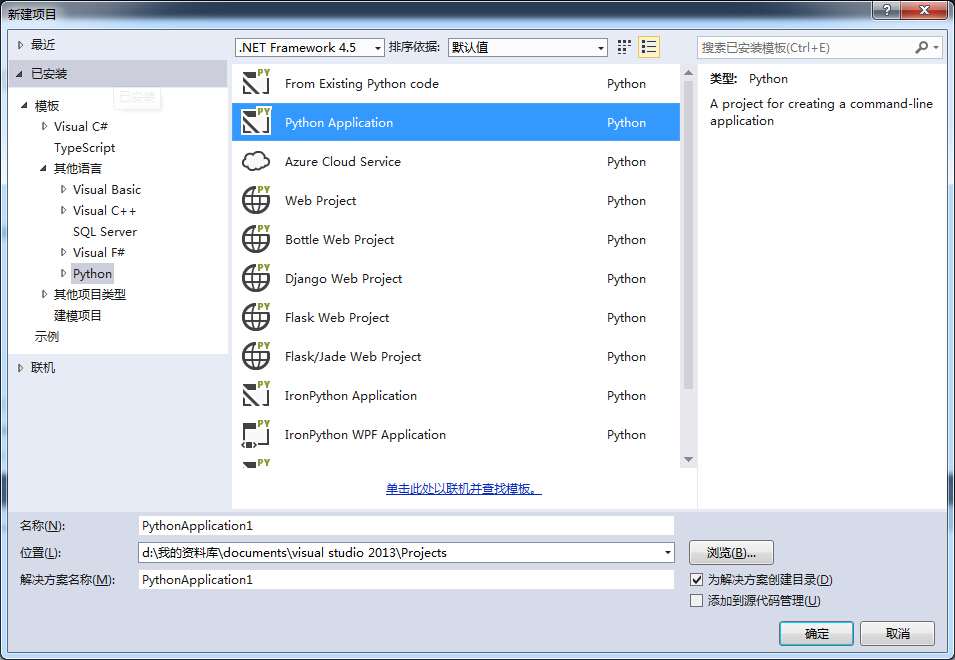Click the search magnifier icon

[x=922, y=47]
